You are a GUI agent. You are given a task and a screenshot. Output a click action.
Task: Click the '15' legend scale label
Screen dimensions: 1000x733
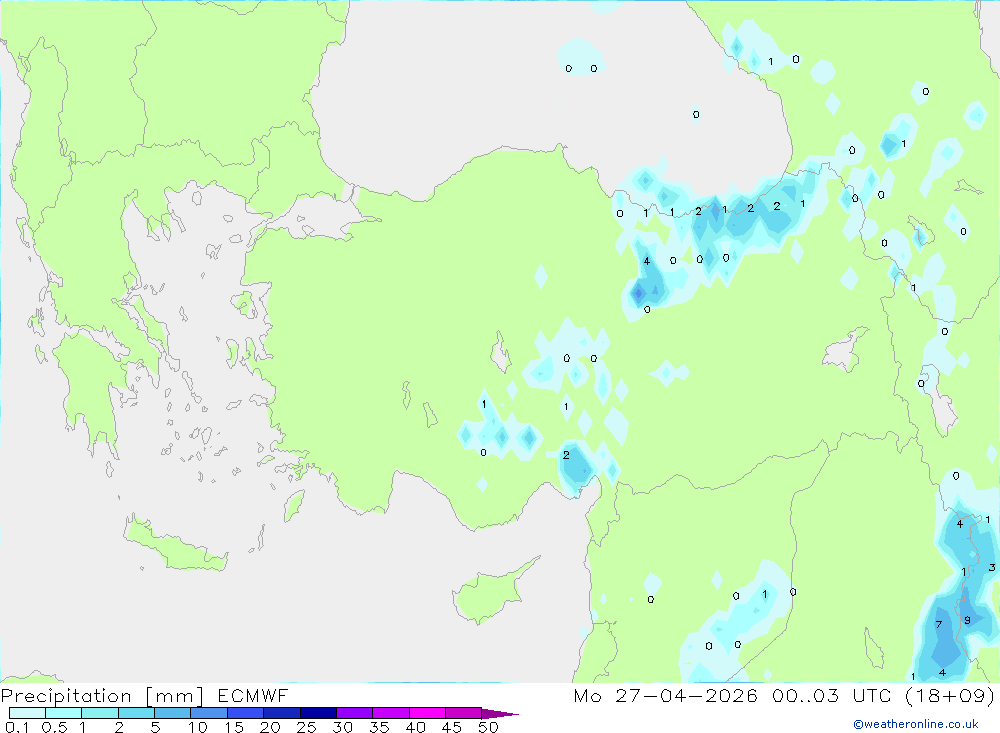[x=233, y=727]
